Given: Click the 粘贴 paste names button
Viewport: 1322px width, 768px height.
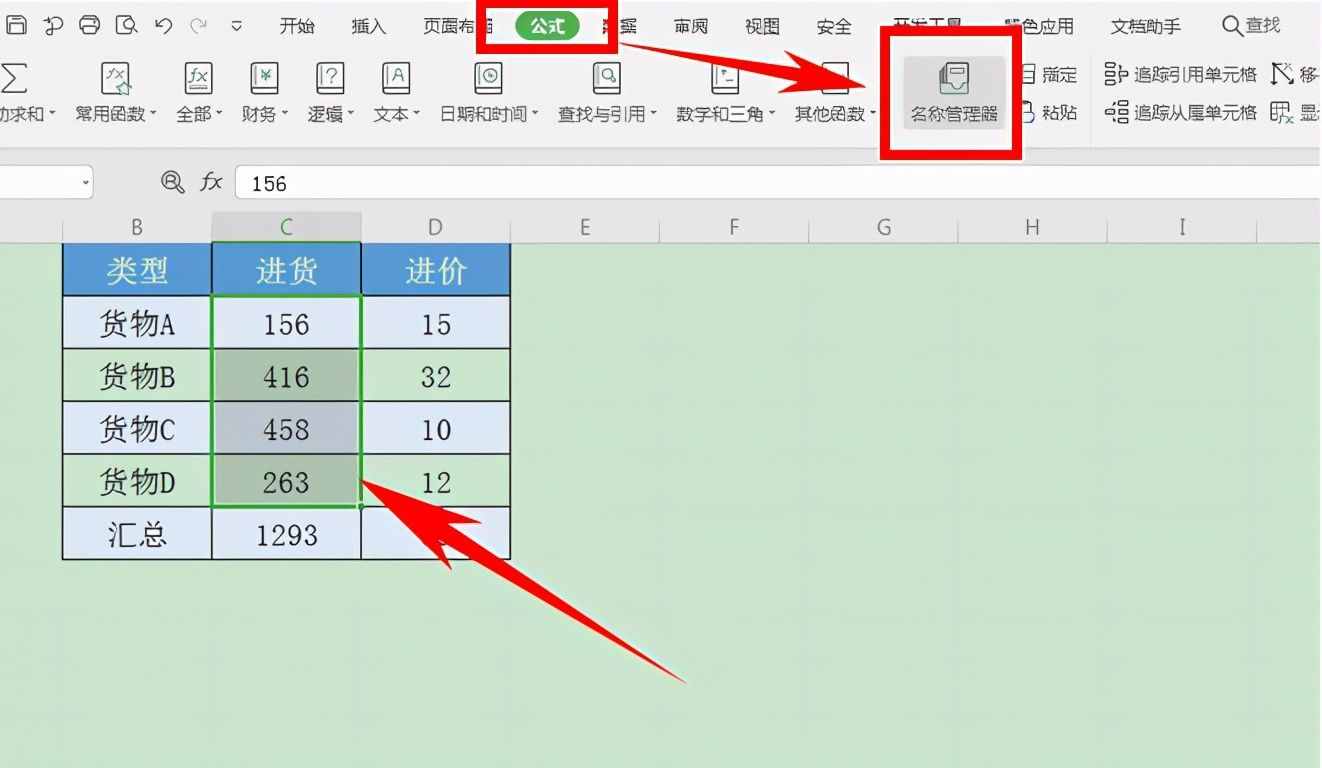Looking at the screenshot, I should tap(1049, 113).
